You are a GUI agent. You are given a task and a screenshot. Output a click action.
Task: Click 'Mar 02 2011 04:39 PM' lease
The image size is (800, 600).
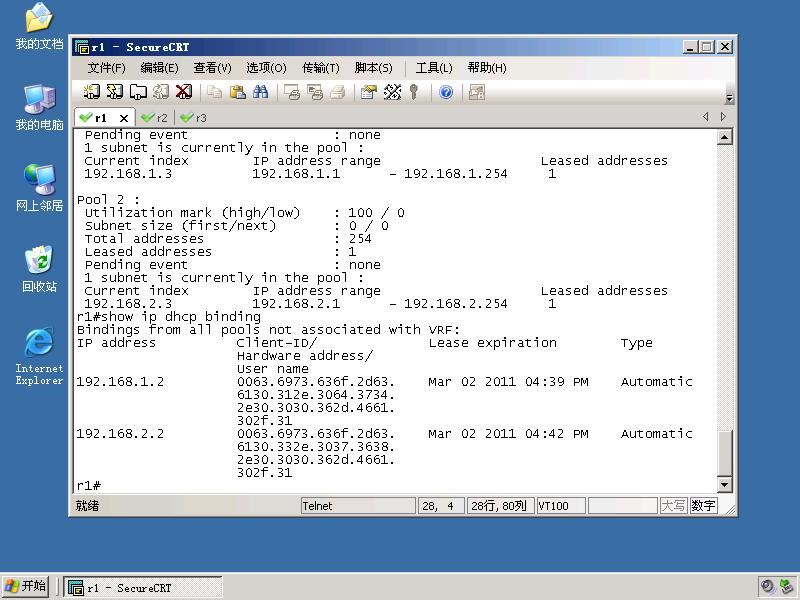(508, 382)
